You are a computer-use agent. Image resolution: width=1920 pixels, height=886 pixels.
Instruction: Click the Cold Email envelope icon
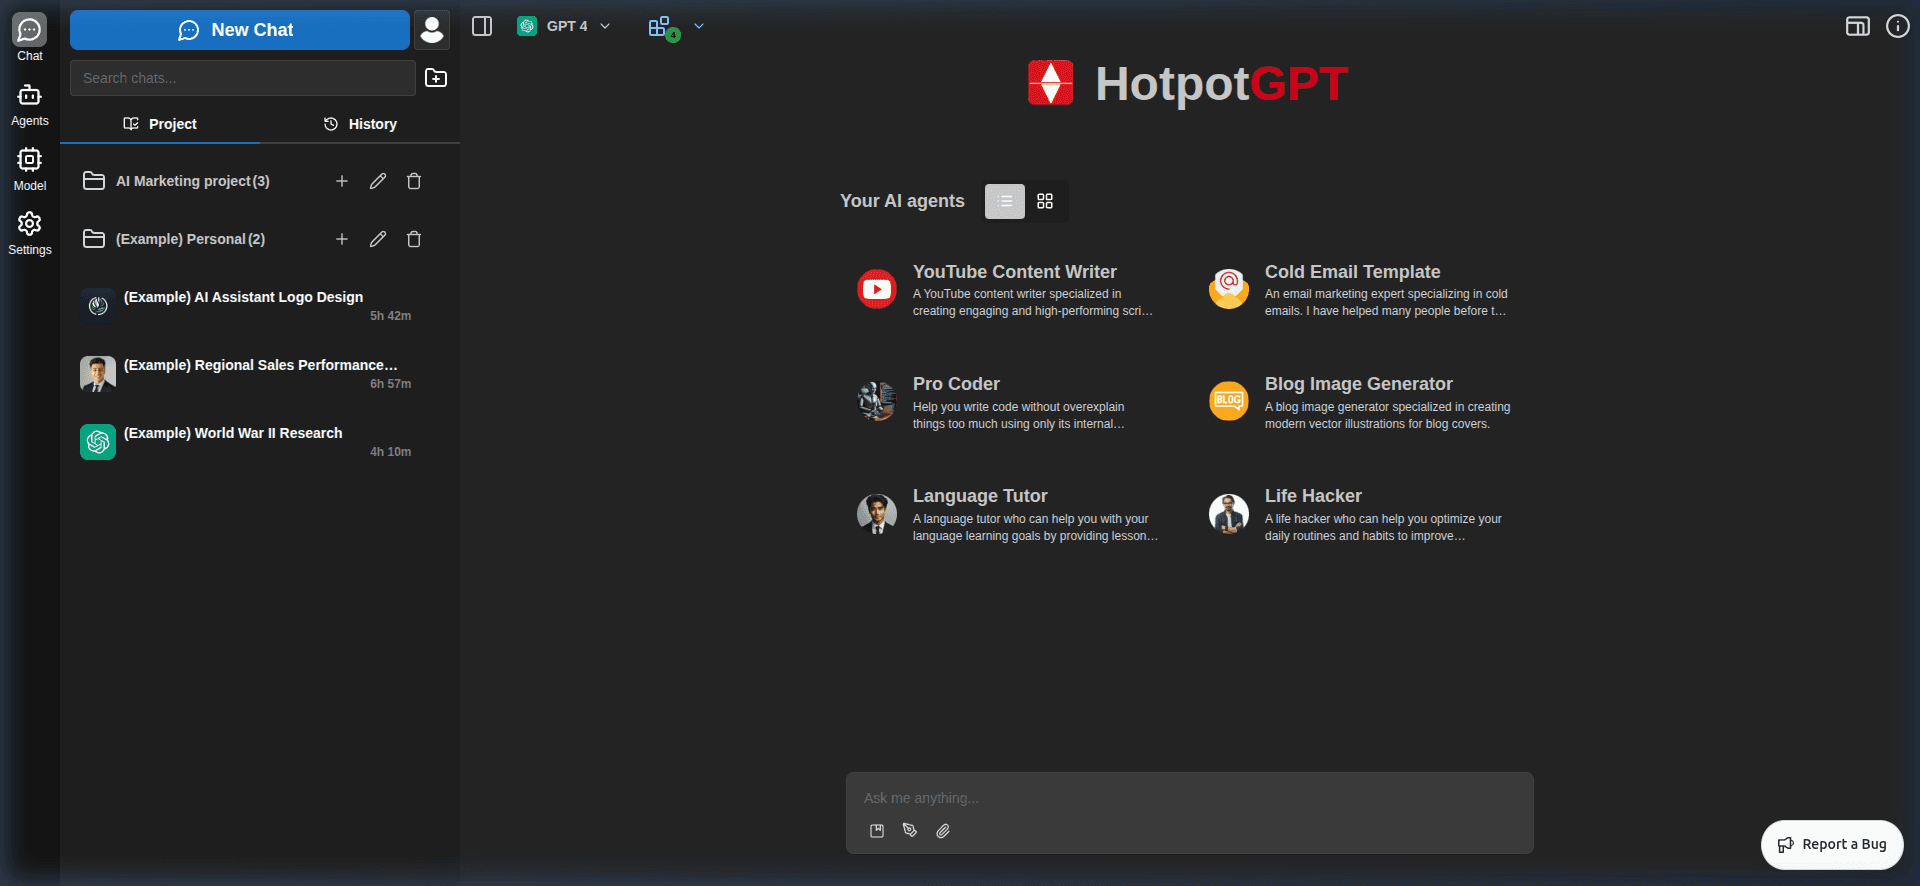(x=1229, y=289)
